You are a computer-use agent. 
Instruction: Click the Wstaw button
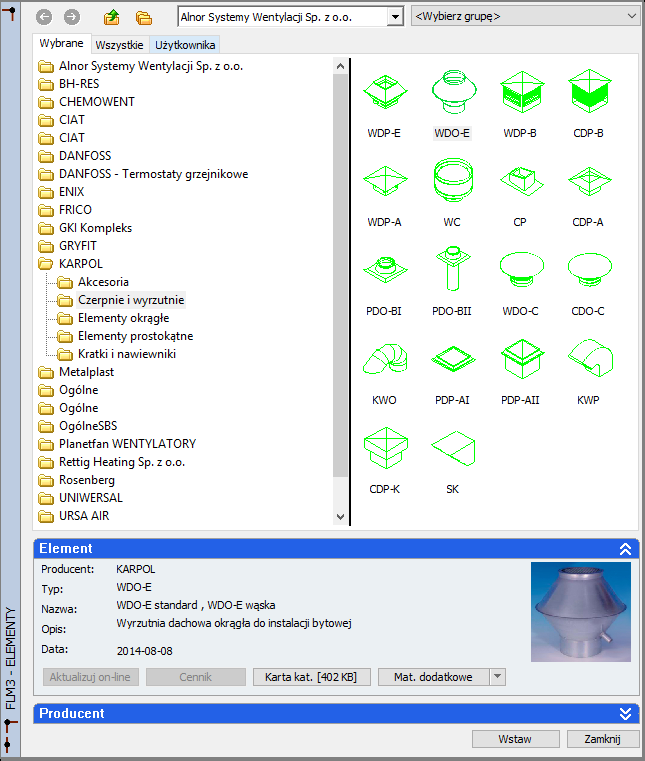[x=515, y=739]
